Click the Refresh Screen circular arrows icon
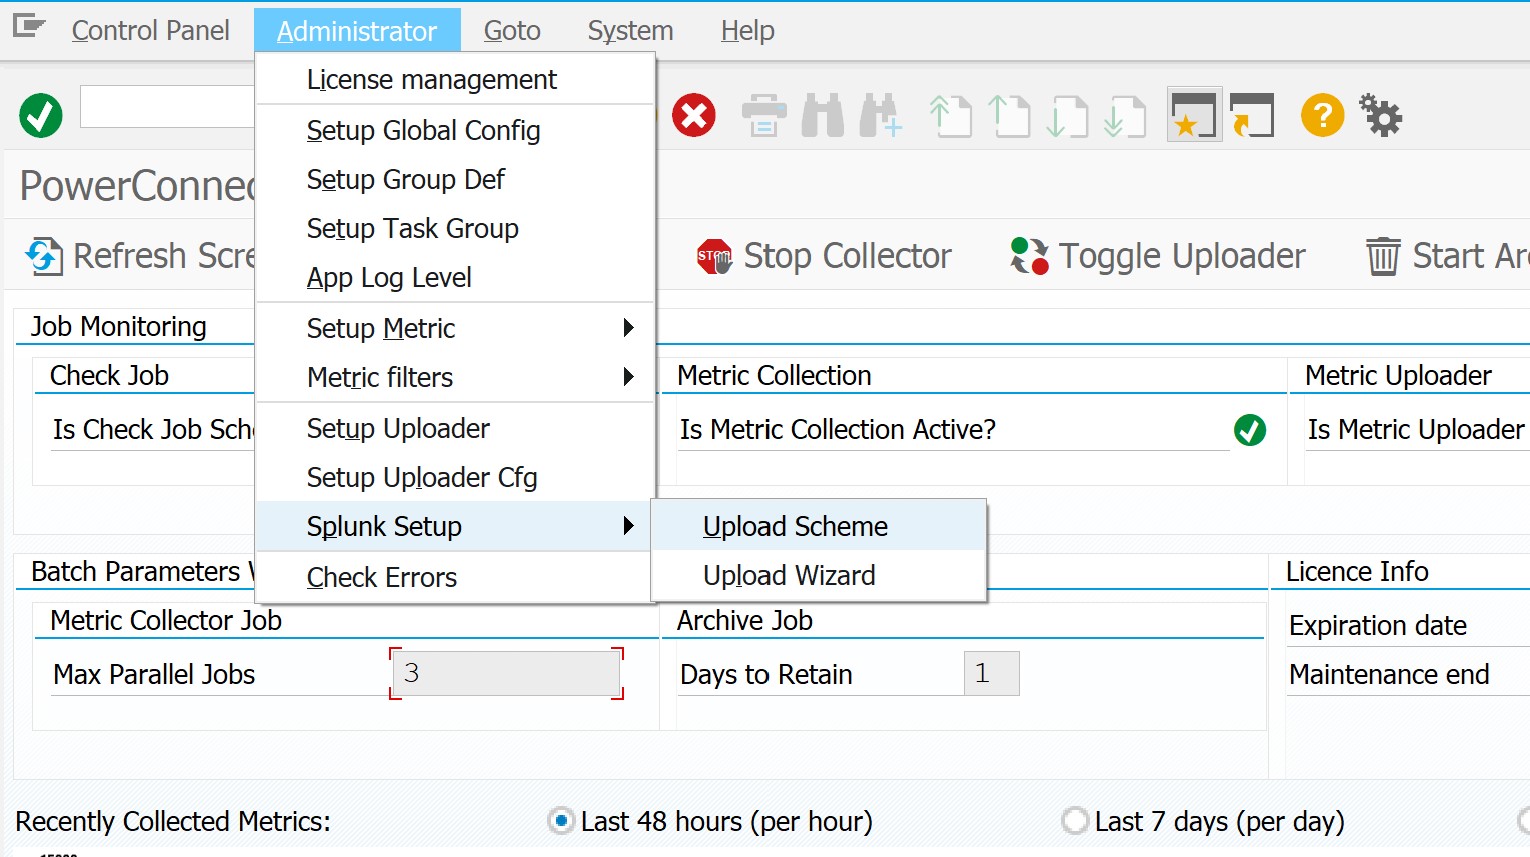The width and height of the screenshot is (1530, 857). tap(42, 255)
